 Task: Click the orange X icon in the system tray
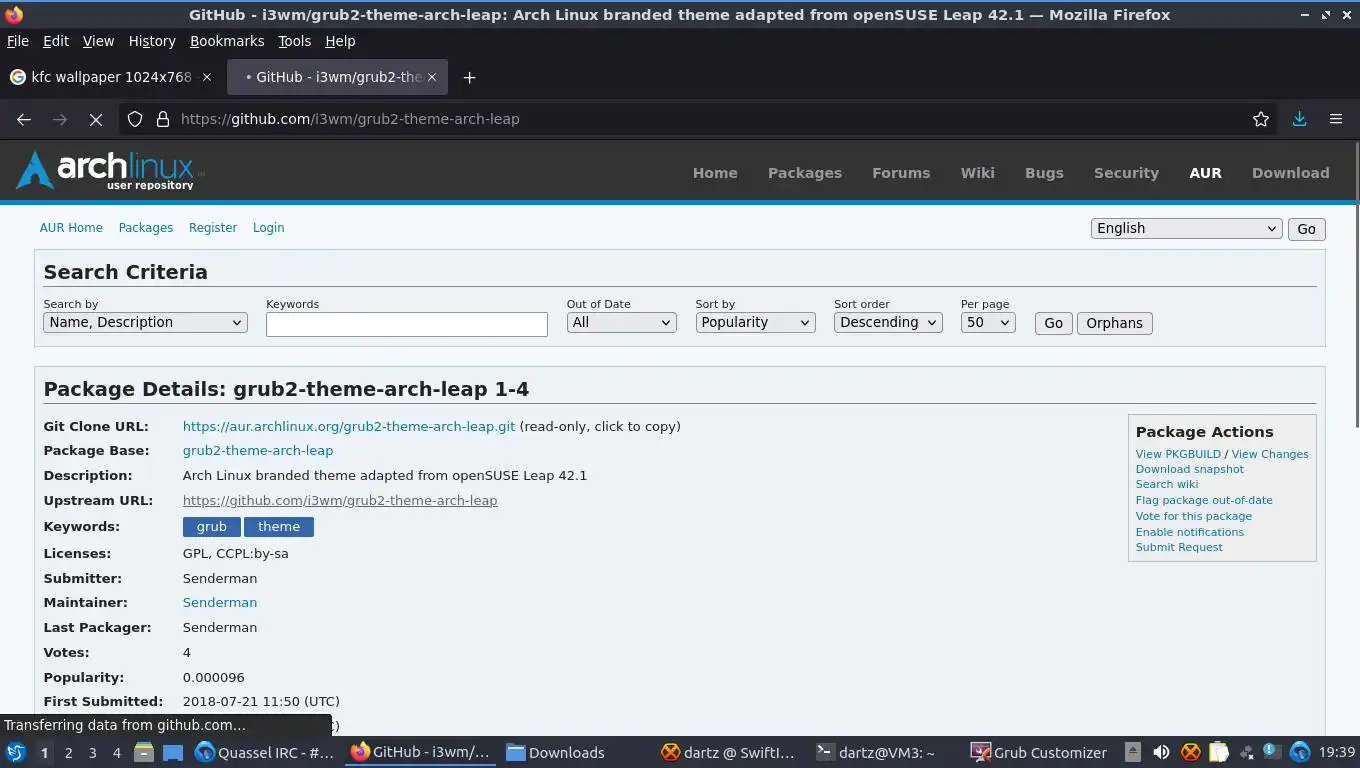1190,752
